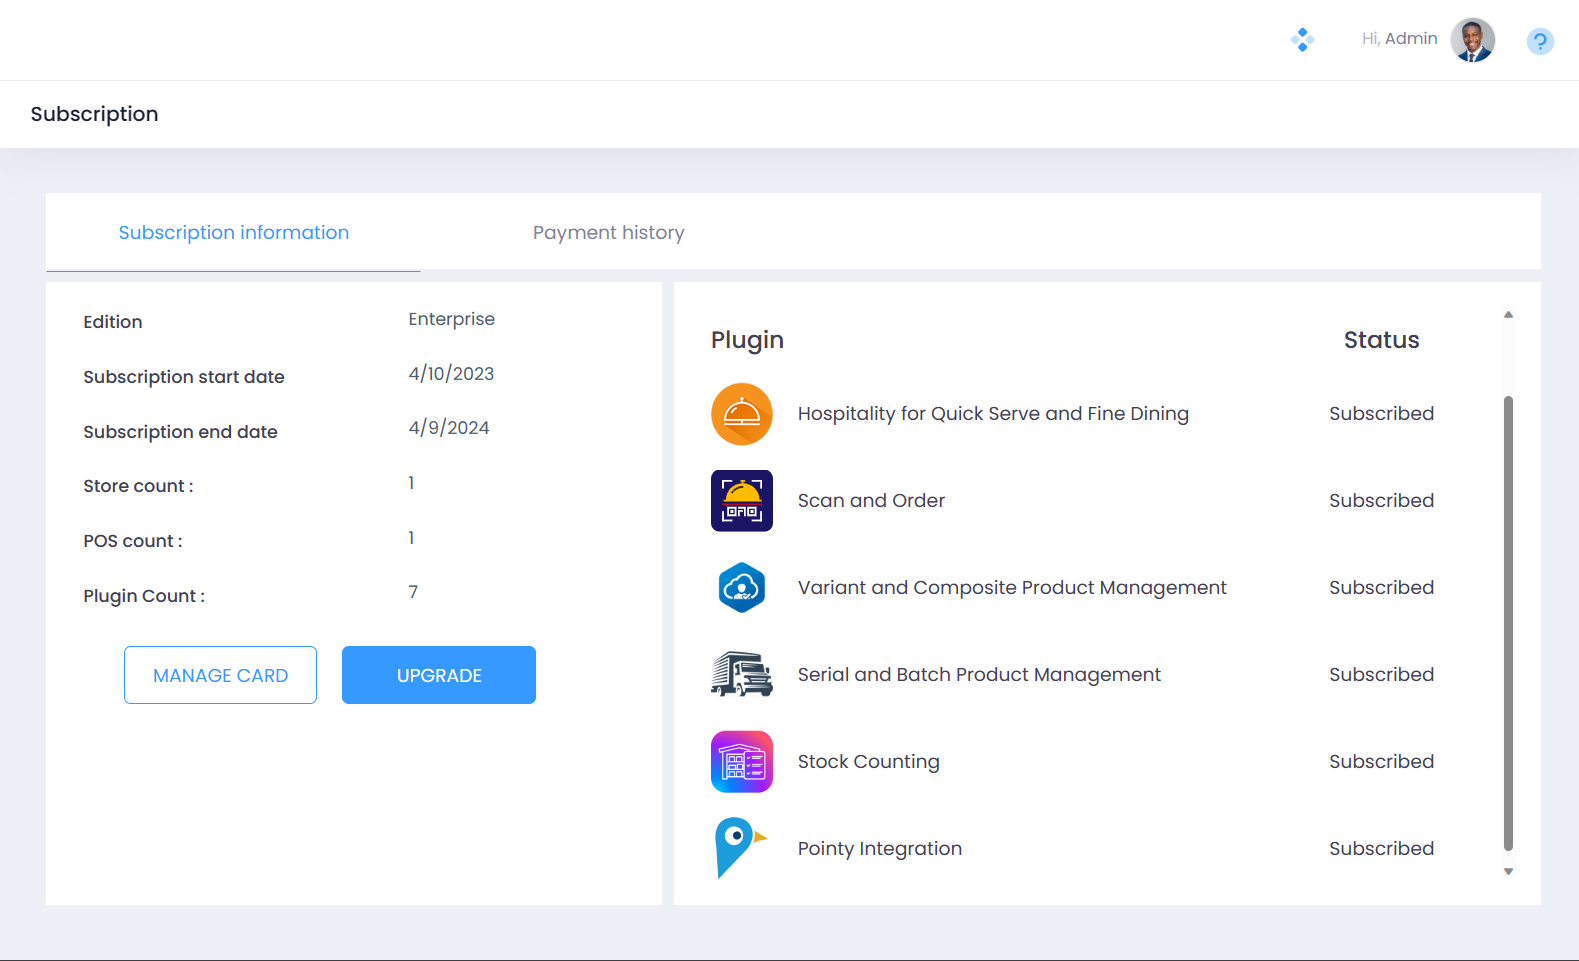The image size is (1579, 961).
Task: Open the help question mark icon
Action: coord(1540,41)
